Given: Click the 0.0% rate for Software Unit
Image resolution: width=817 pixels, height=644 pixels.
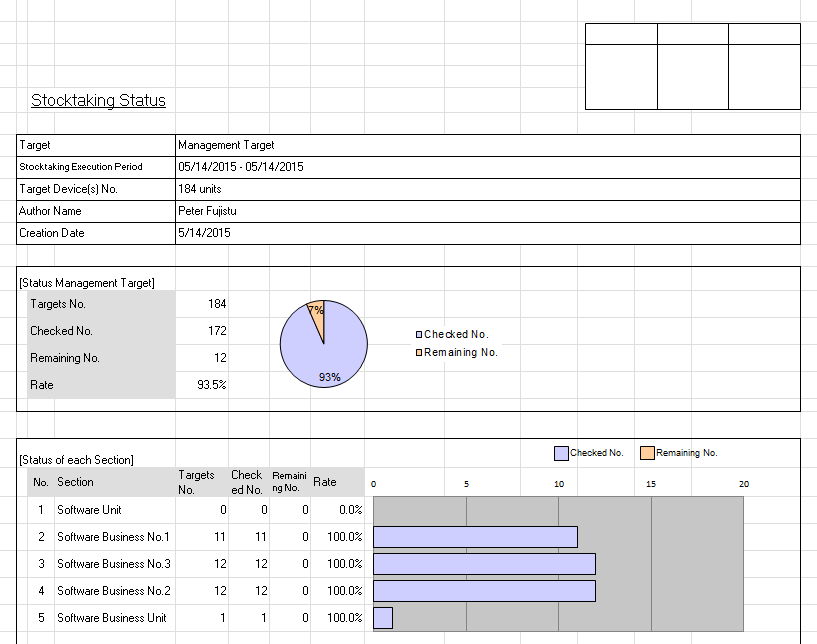Looking at the screenshot, I should pos(351,510).
